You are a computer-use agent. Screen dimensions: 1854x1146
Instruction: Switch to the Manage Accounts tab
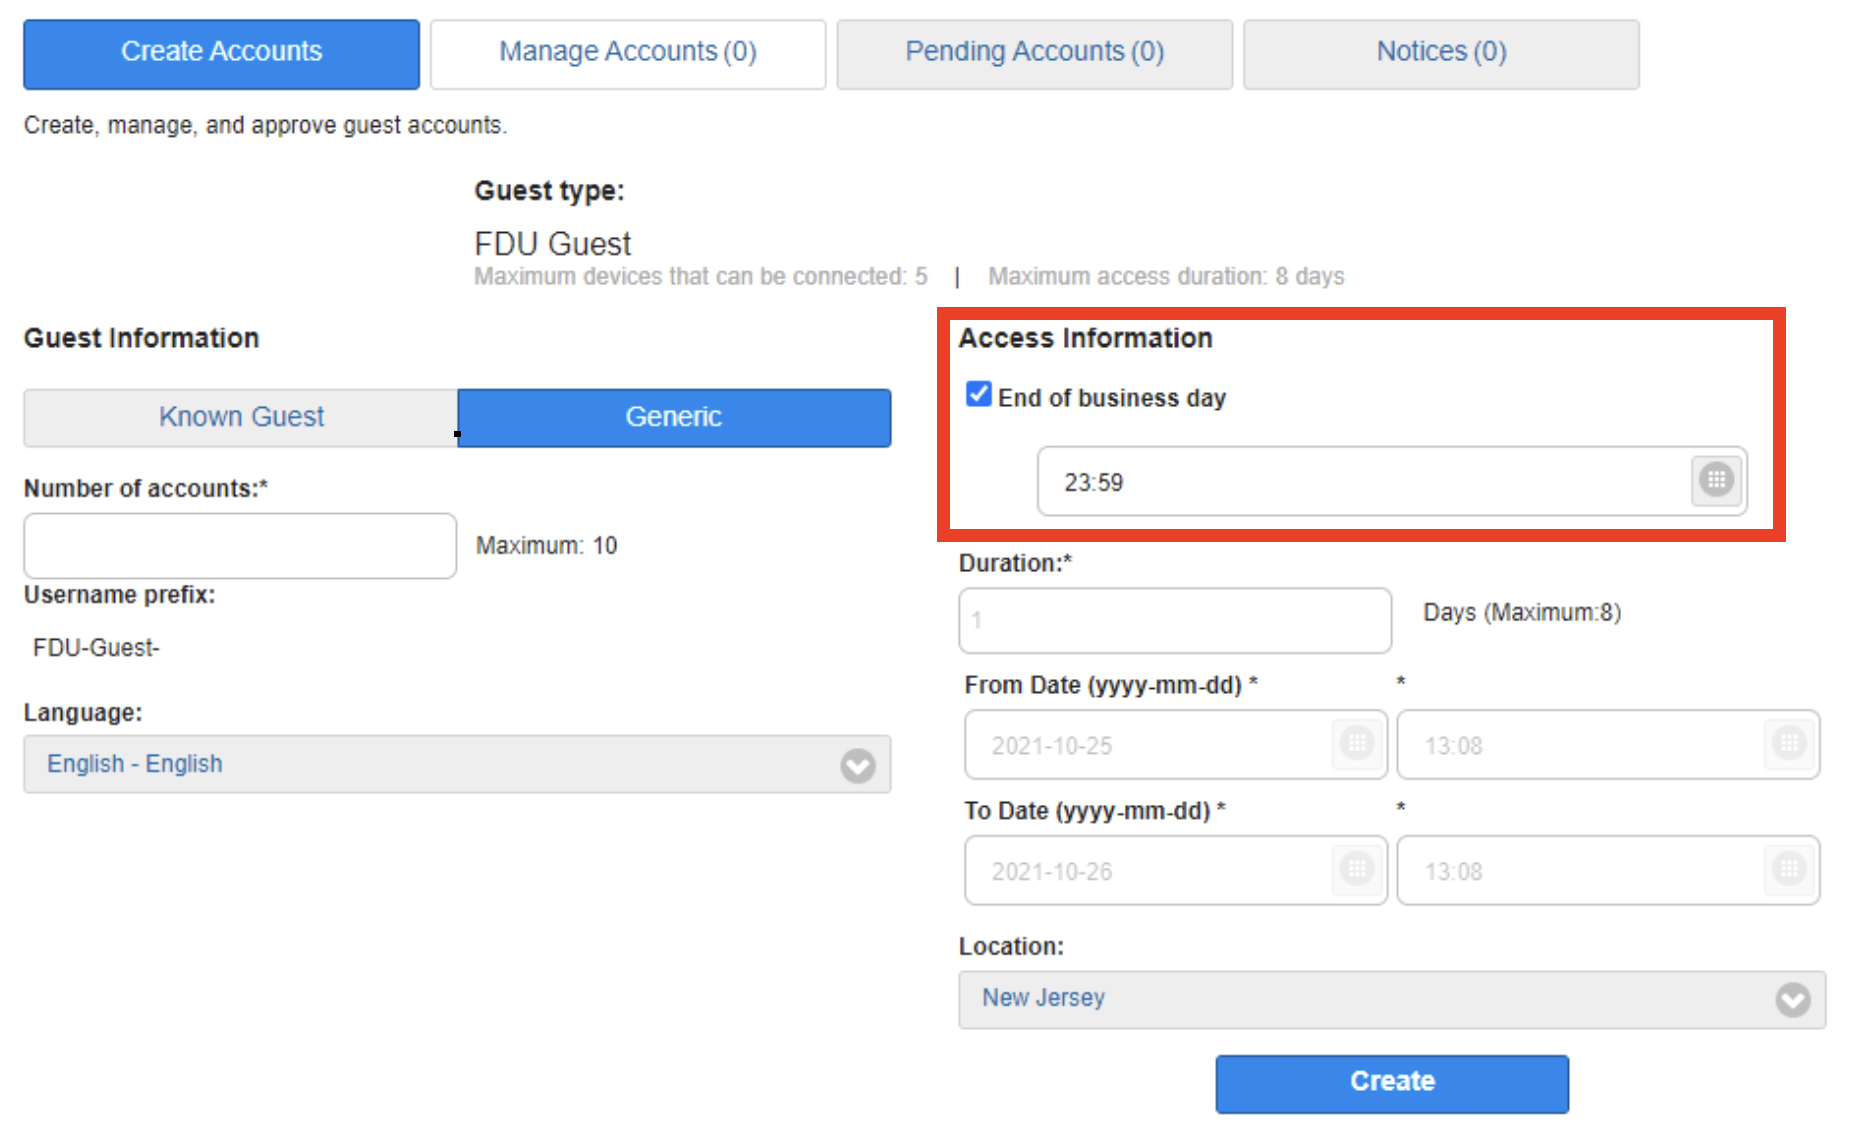pos(628,52)
